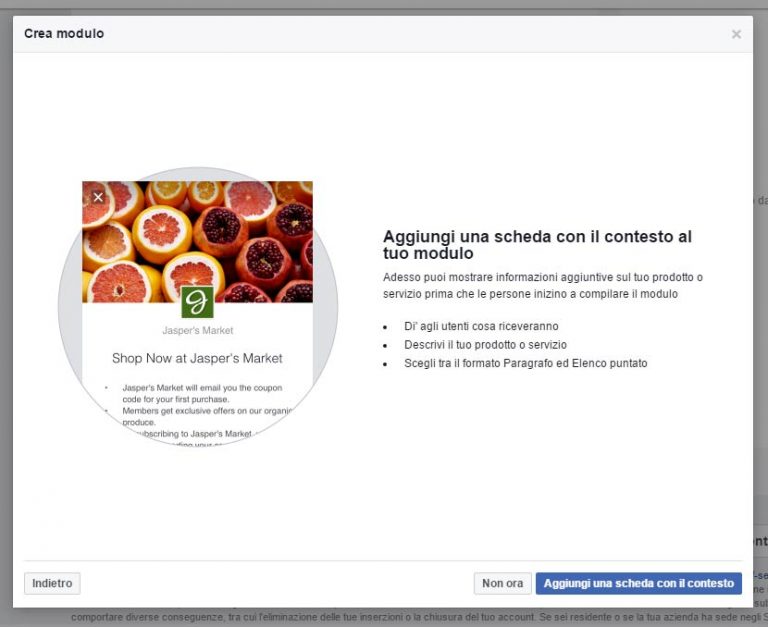Click the citrus and pomegranate preview photo

[197, 241]
